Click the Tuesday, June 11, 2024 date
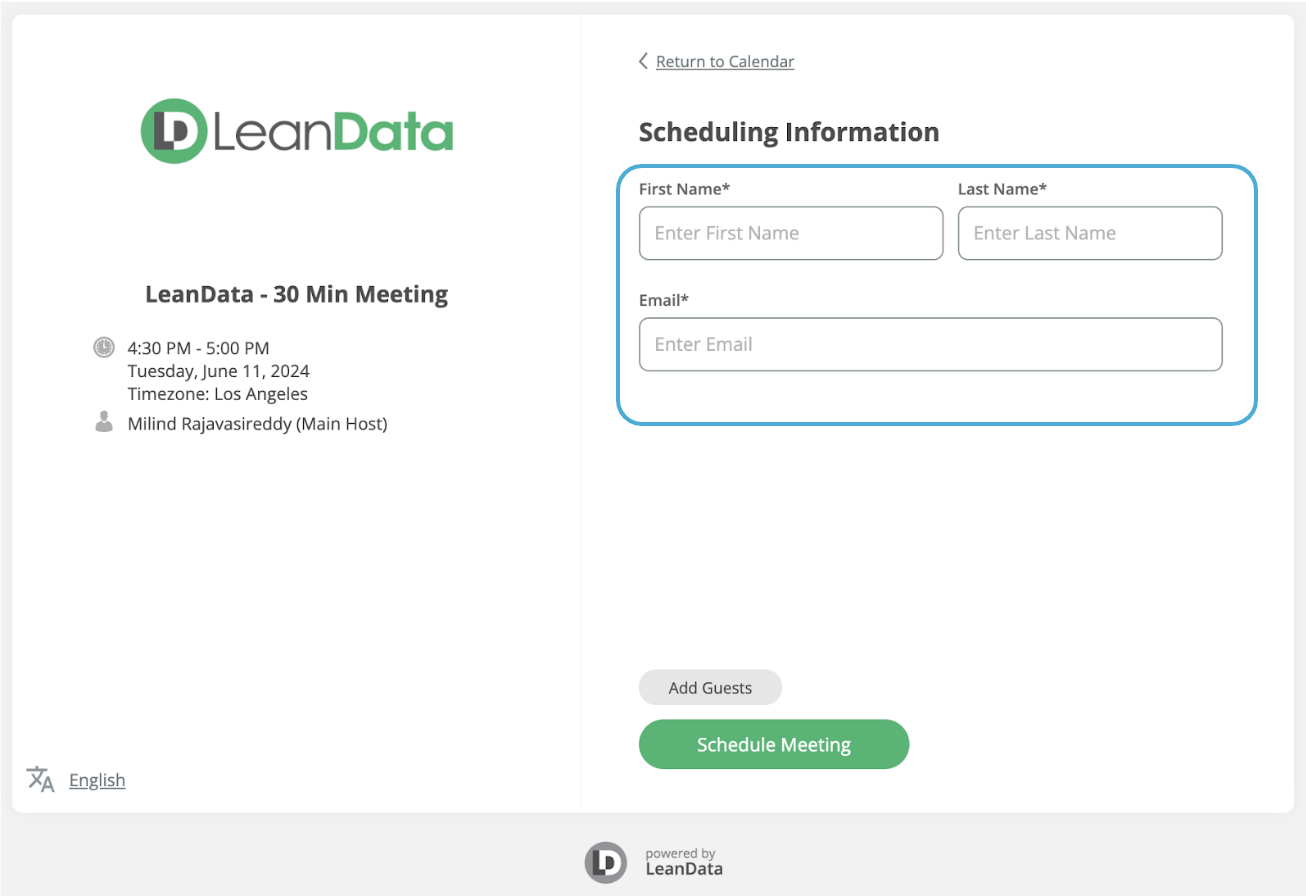 tap(218, 371)
